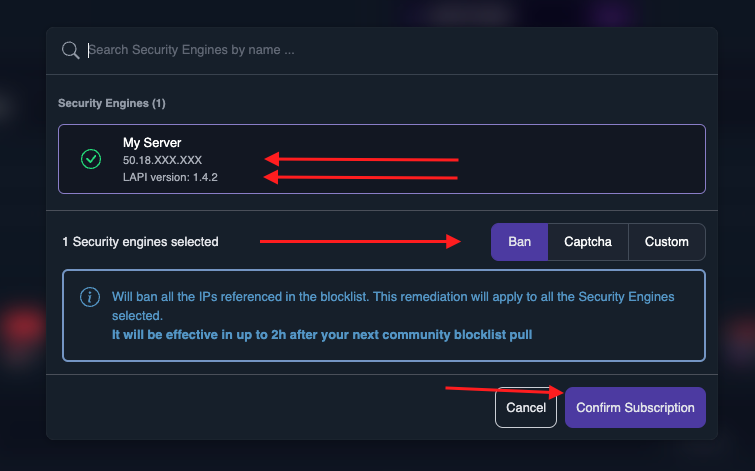The height and width of the screenshot is (471, 755).
Task: Click the My Server title text
Action: 152,143
